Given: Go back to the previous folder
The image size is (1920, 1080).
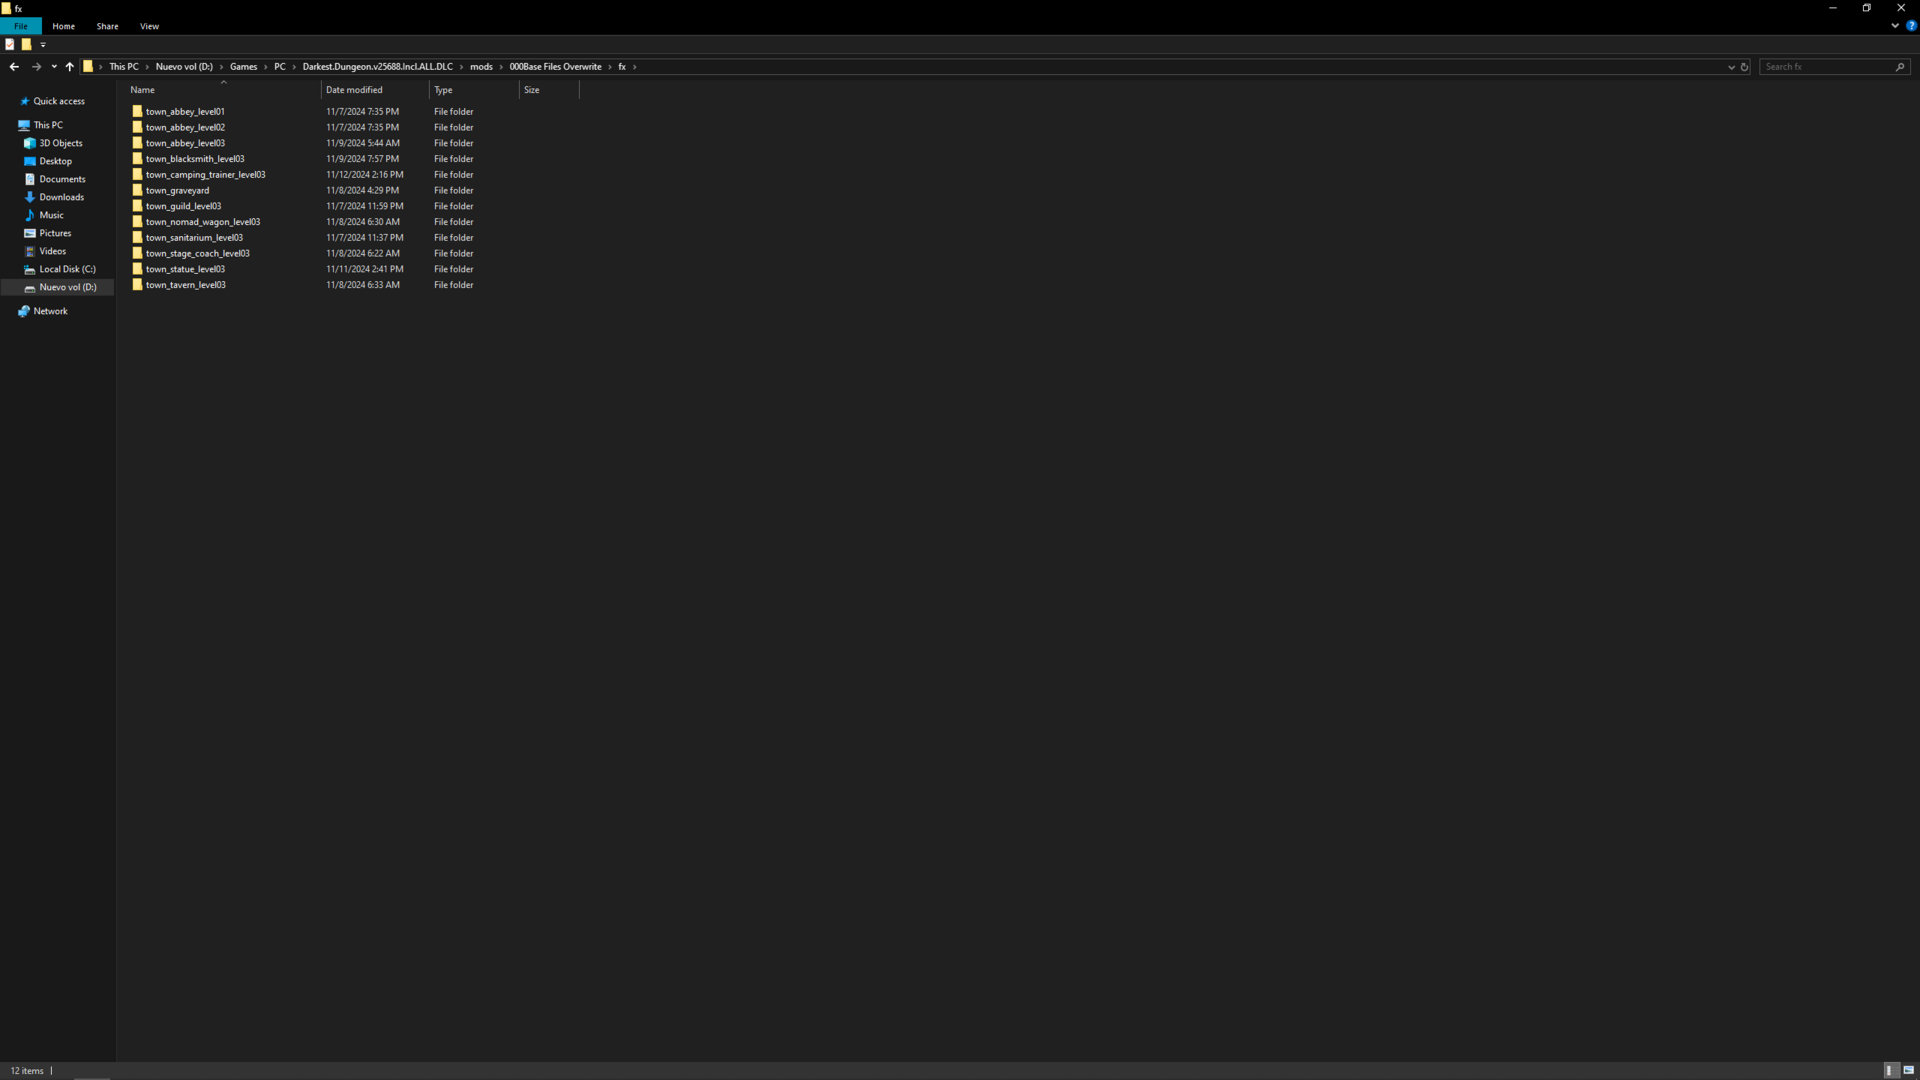Looking at the screenshot, I should coord(14,67).
